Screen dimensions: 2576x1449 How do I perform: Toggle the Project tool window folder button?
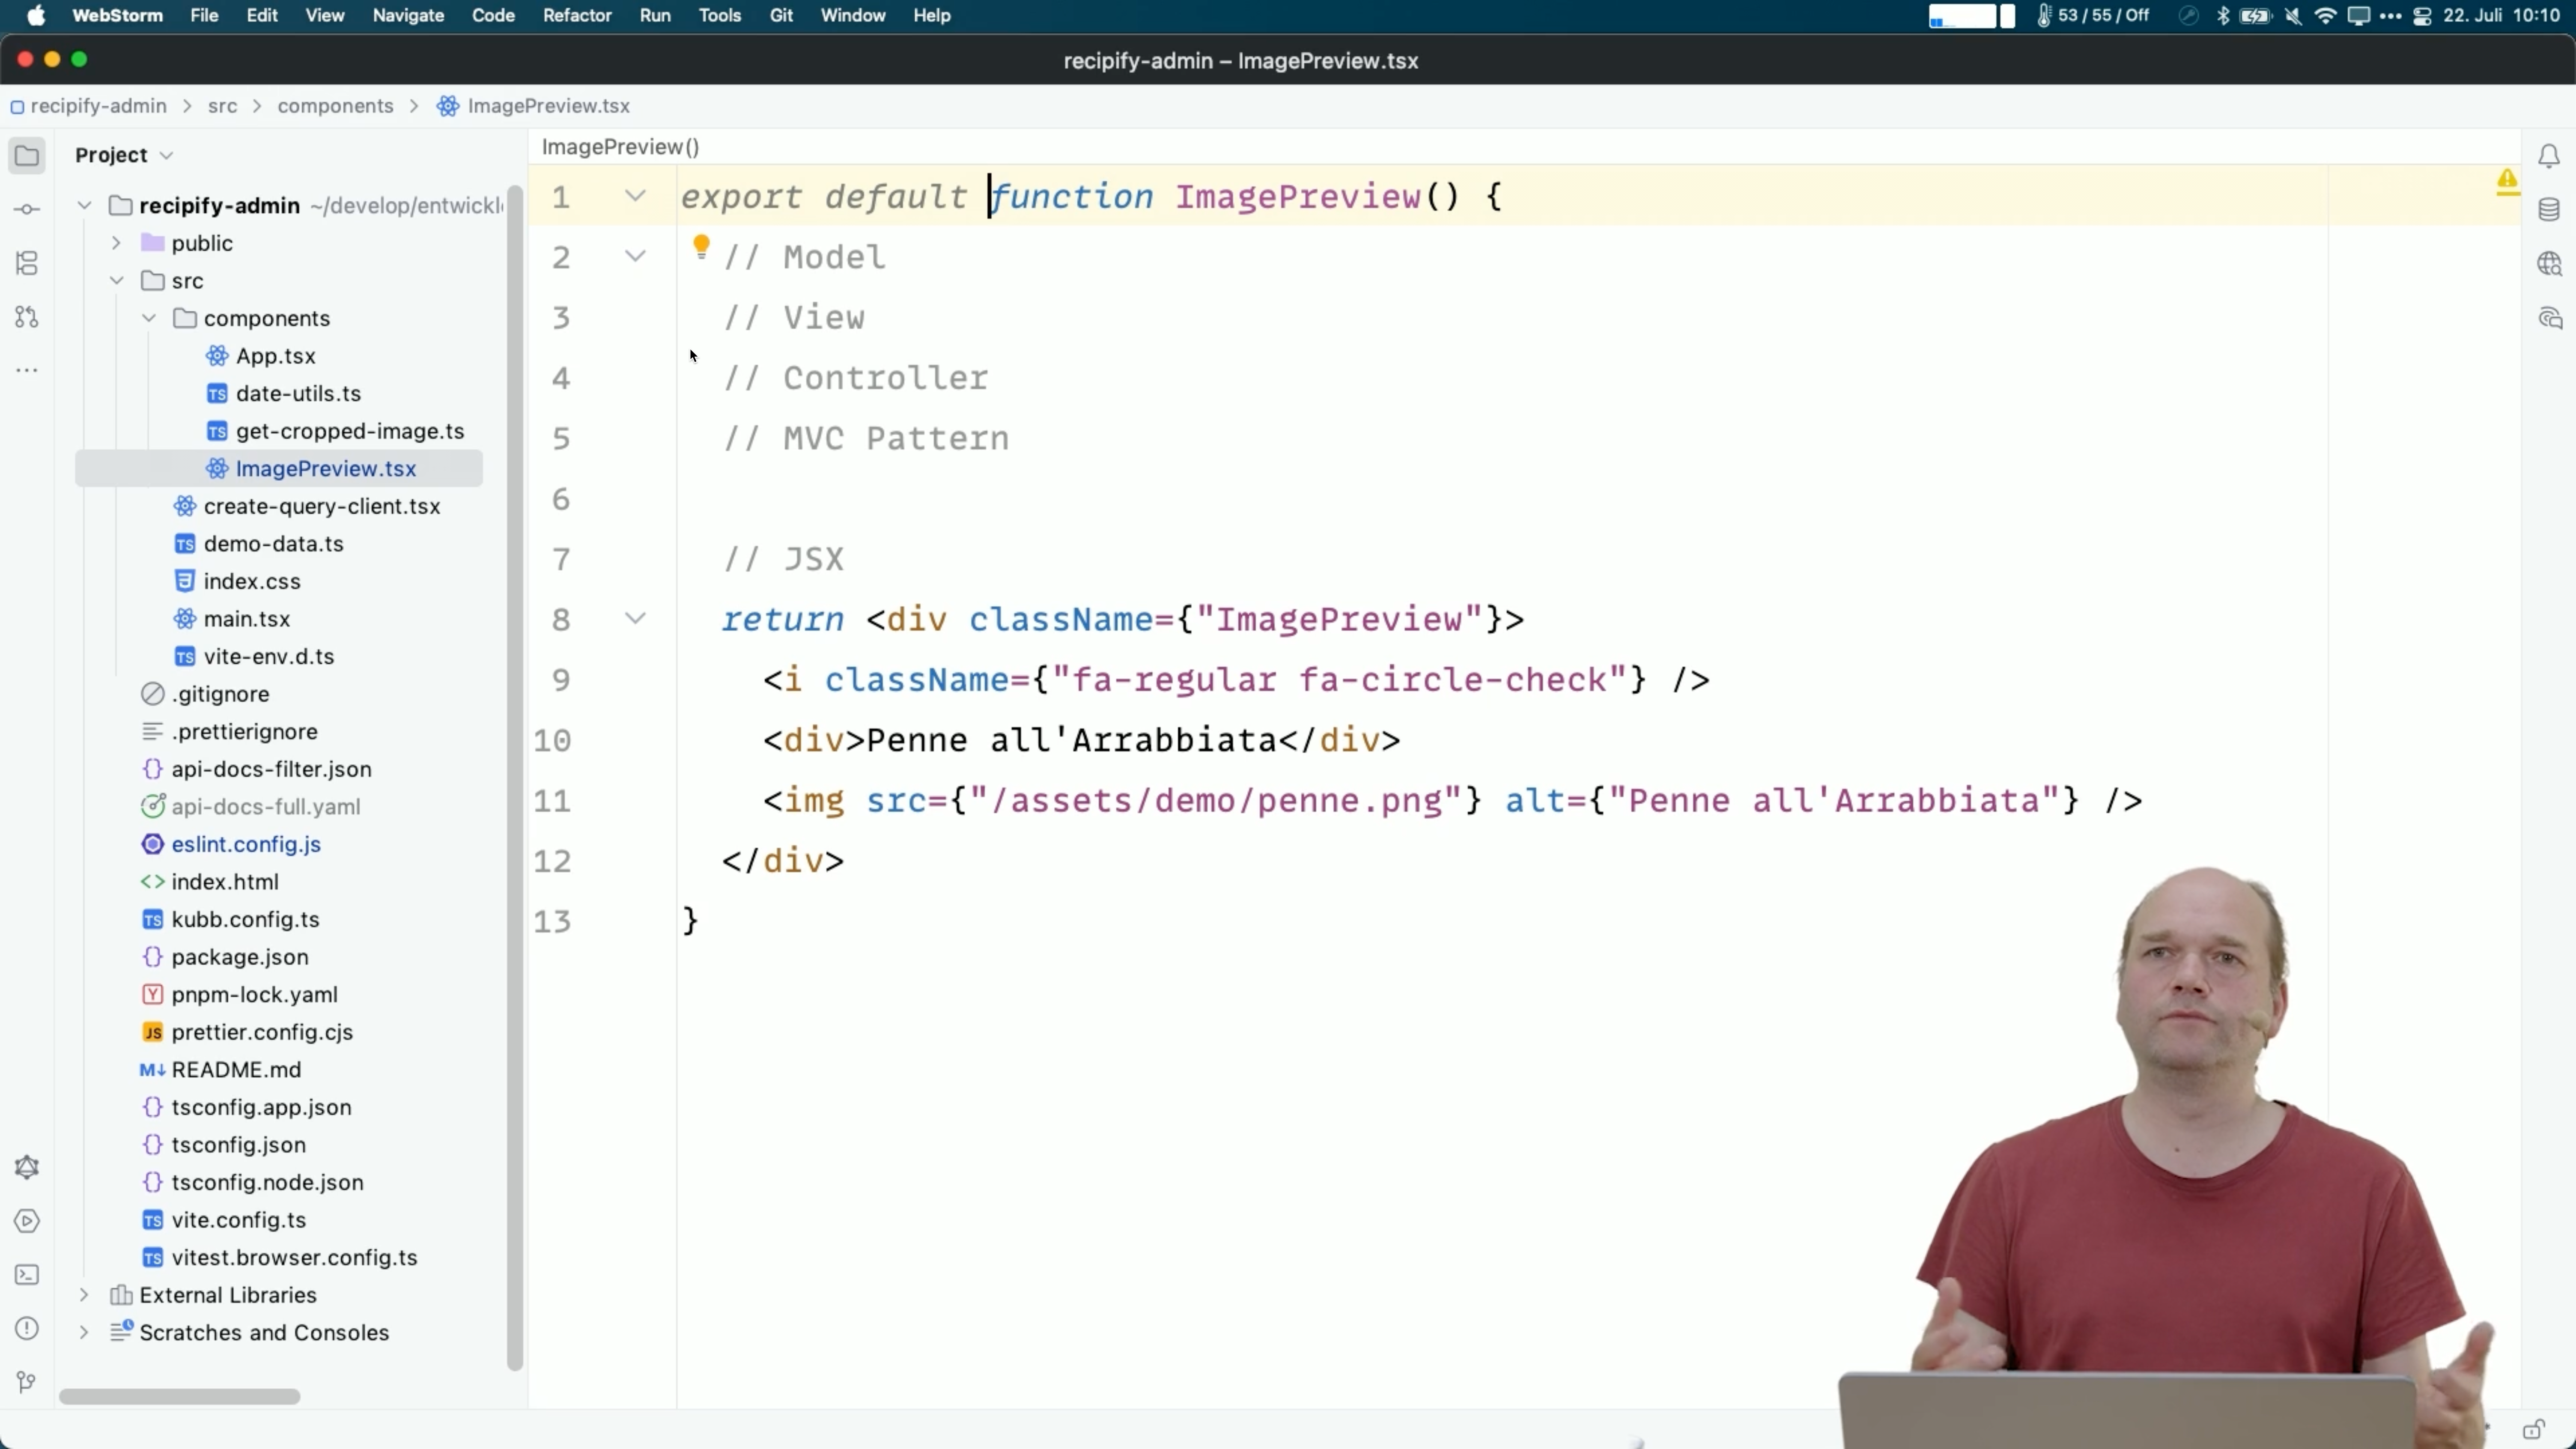coord(27,156)
